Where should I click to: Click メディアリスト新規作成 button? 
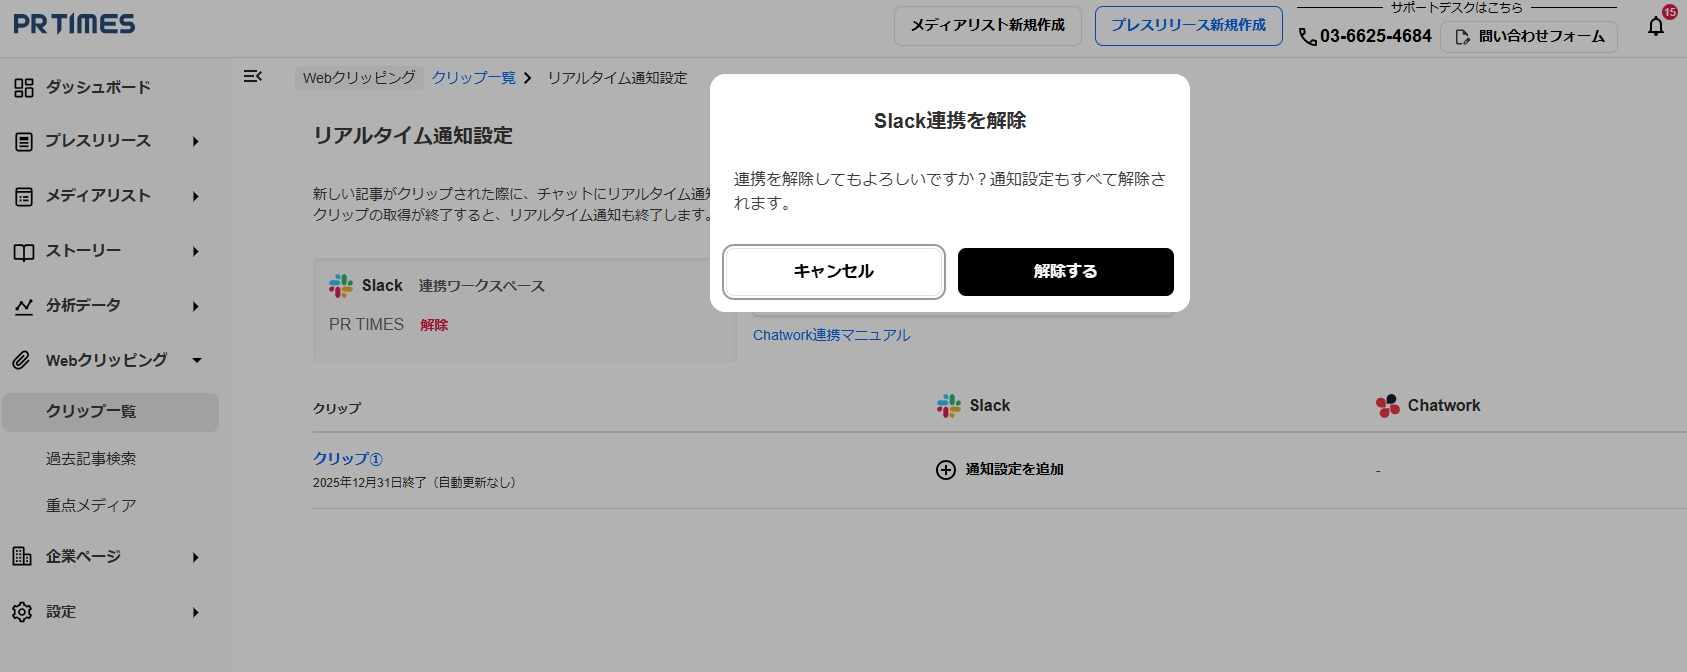(x=988, y=26)
